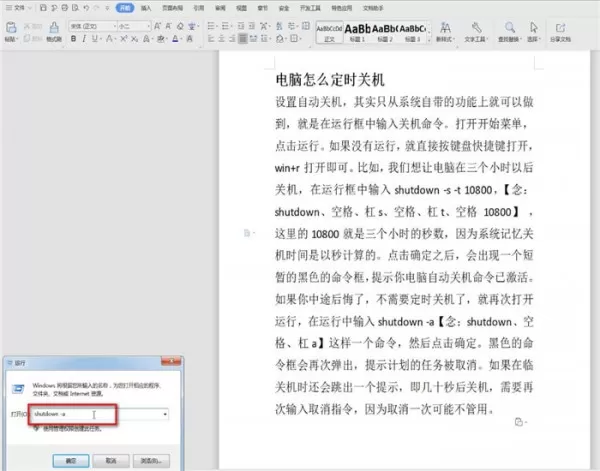Expand the font name dropdown

pyautogui.click(x=114, y=26)
